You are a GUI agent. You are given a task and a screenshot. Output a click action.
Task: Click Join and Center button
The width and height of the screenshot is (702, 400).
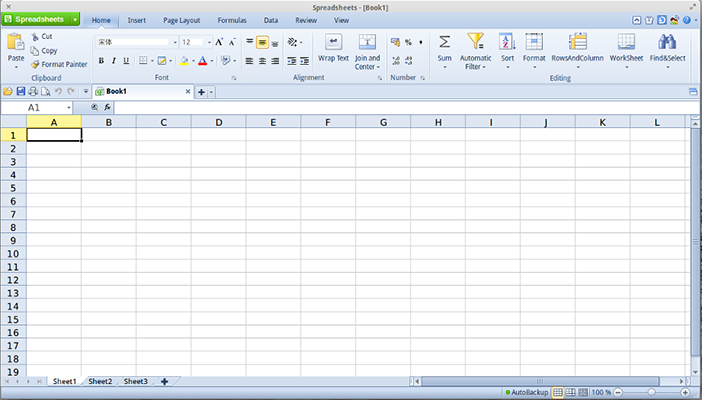(367, 52)
